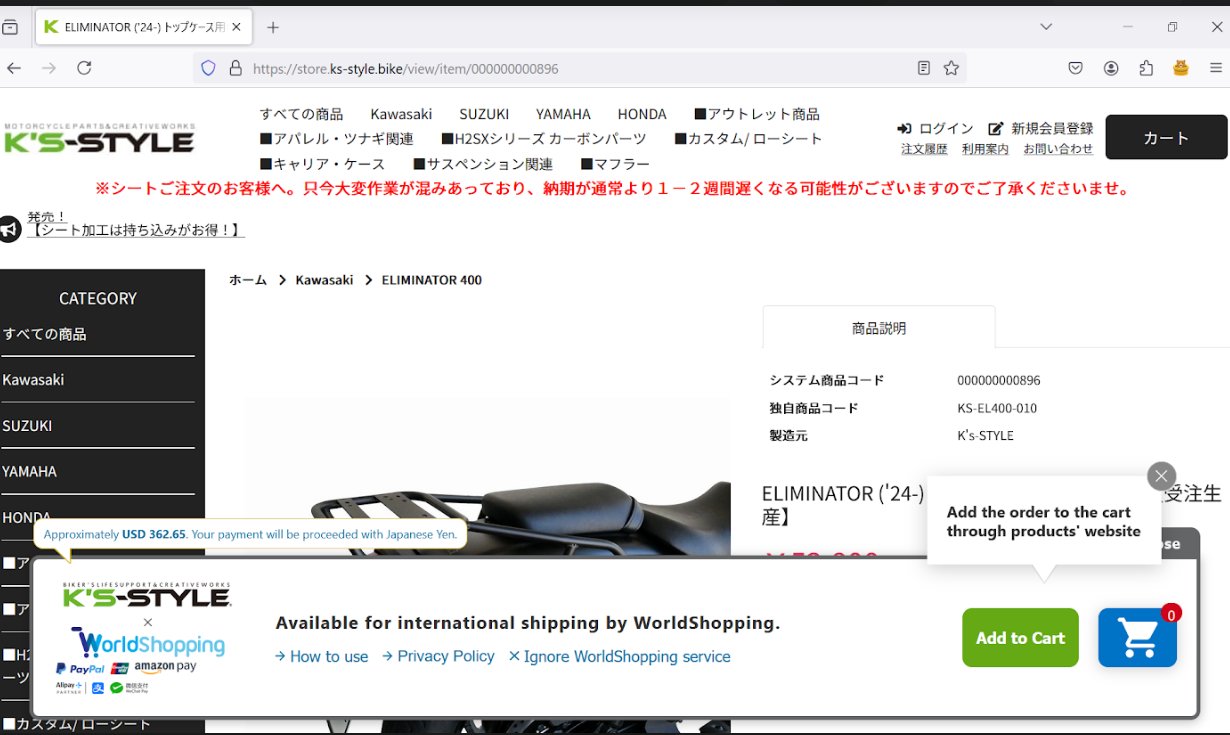Go to ホーム in breadcrumb

(x=248, y=280)
